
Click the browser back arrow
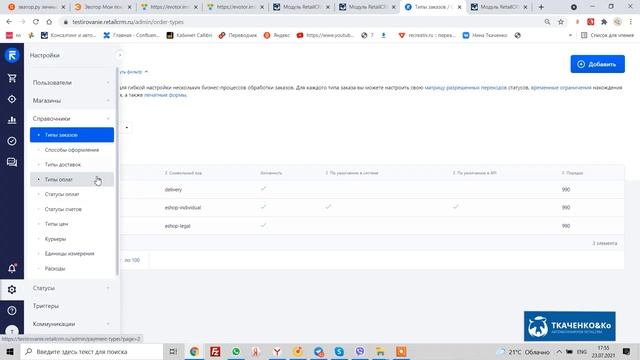point(9,22)
